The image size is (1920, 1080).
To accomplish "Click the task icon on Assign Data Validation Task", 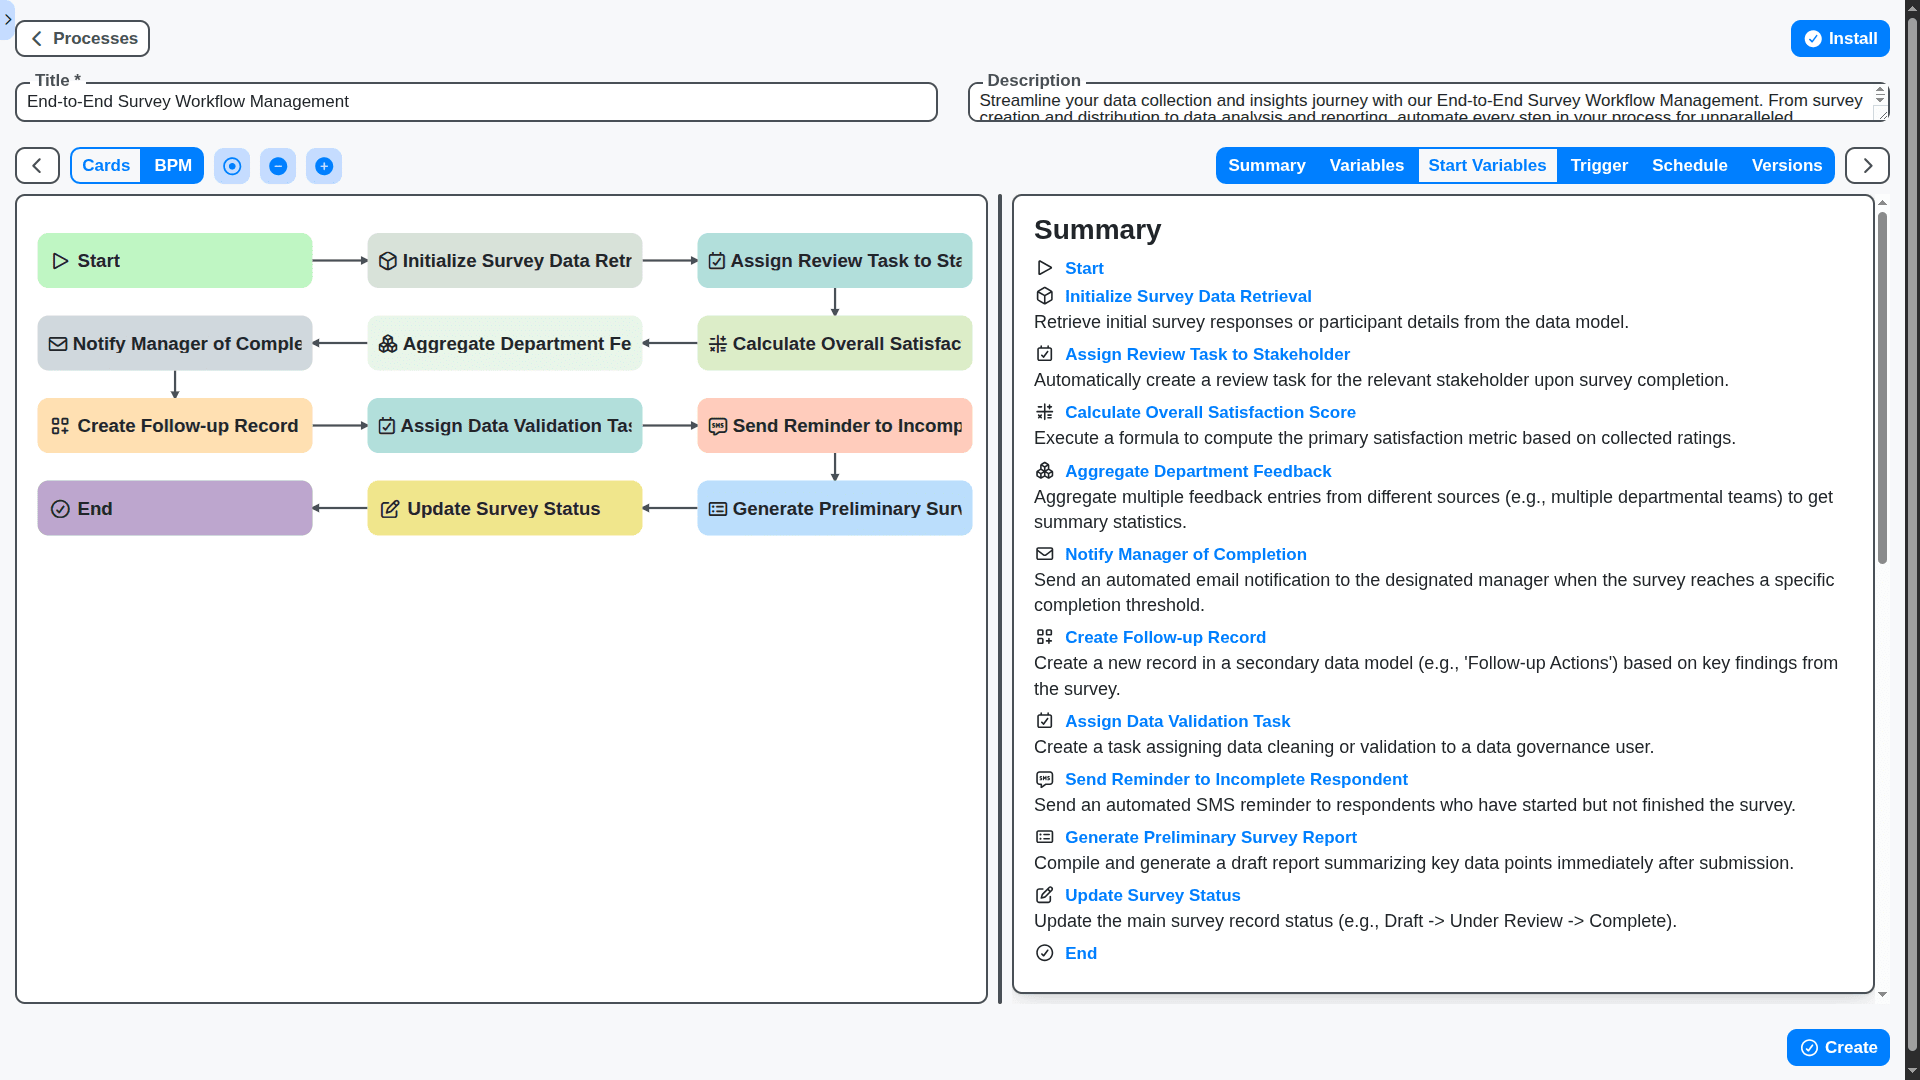I will click(388, 425).
